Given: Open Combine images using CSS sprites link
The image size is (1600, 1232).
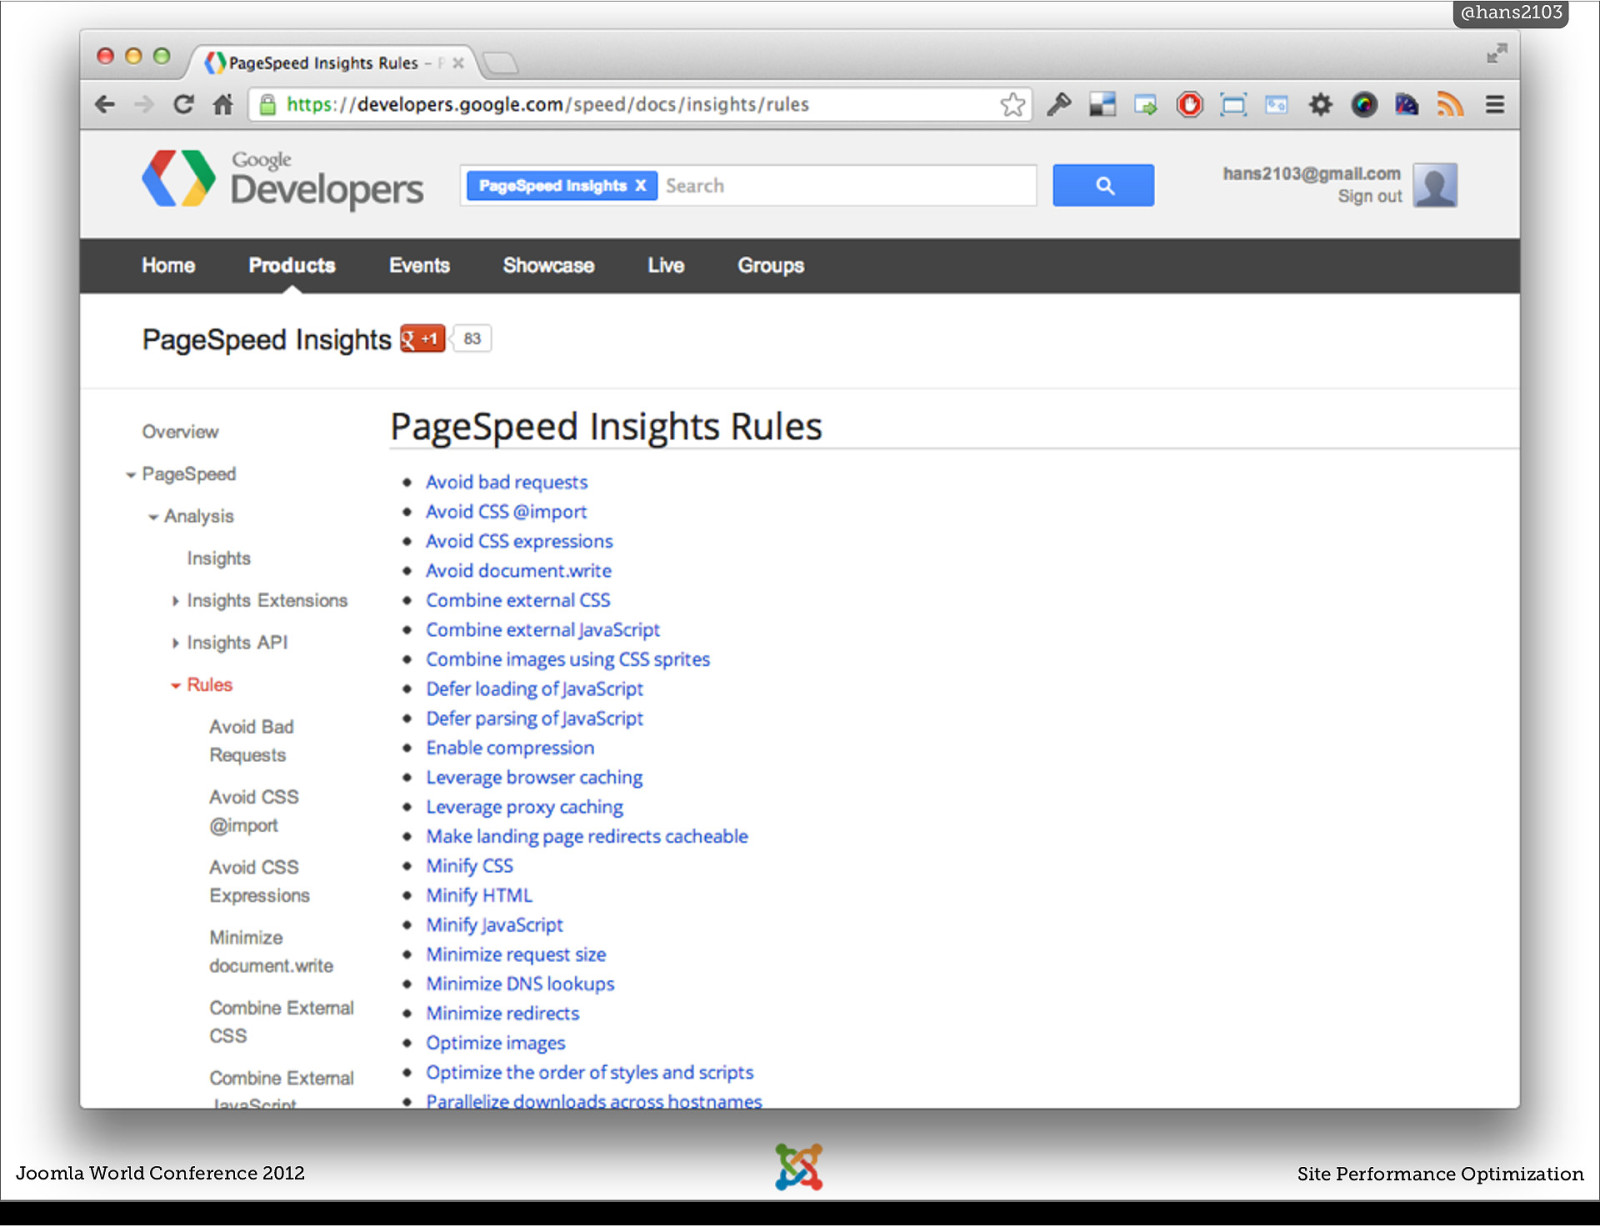Looking at the screenshot, I should pyautogui.click(x=568, y=659).
